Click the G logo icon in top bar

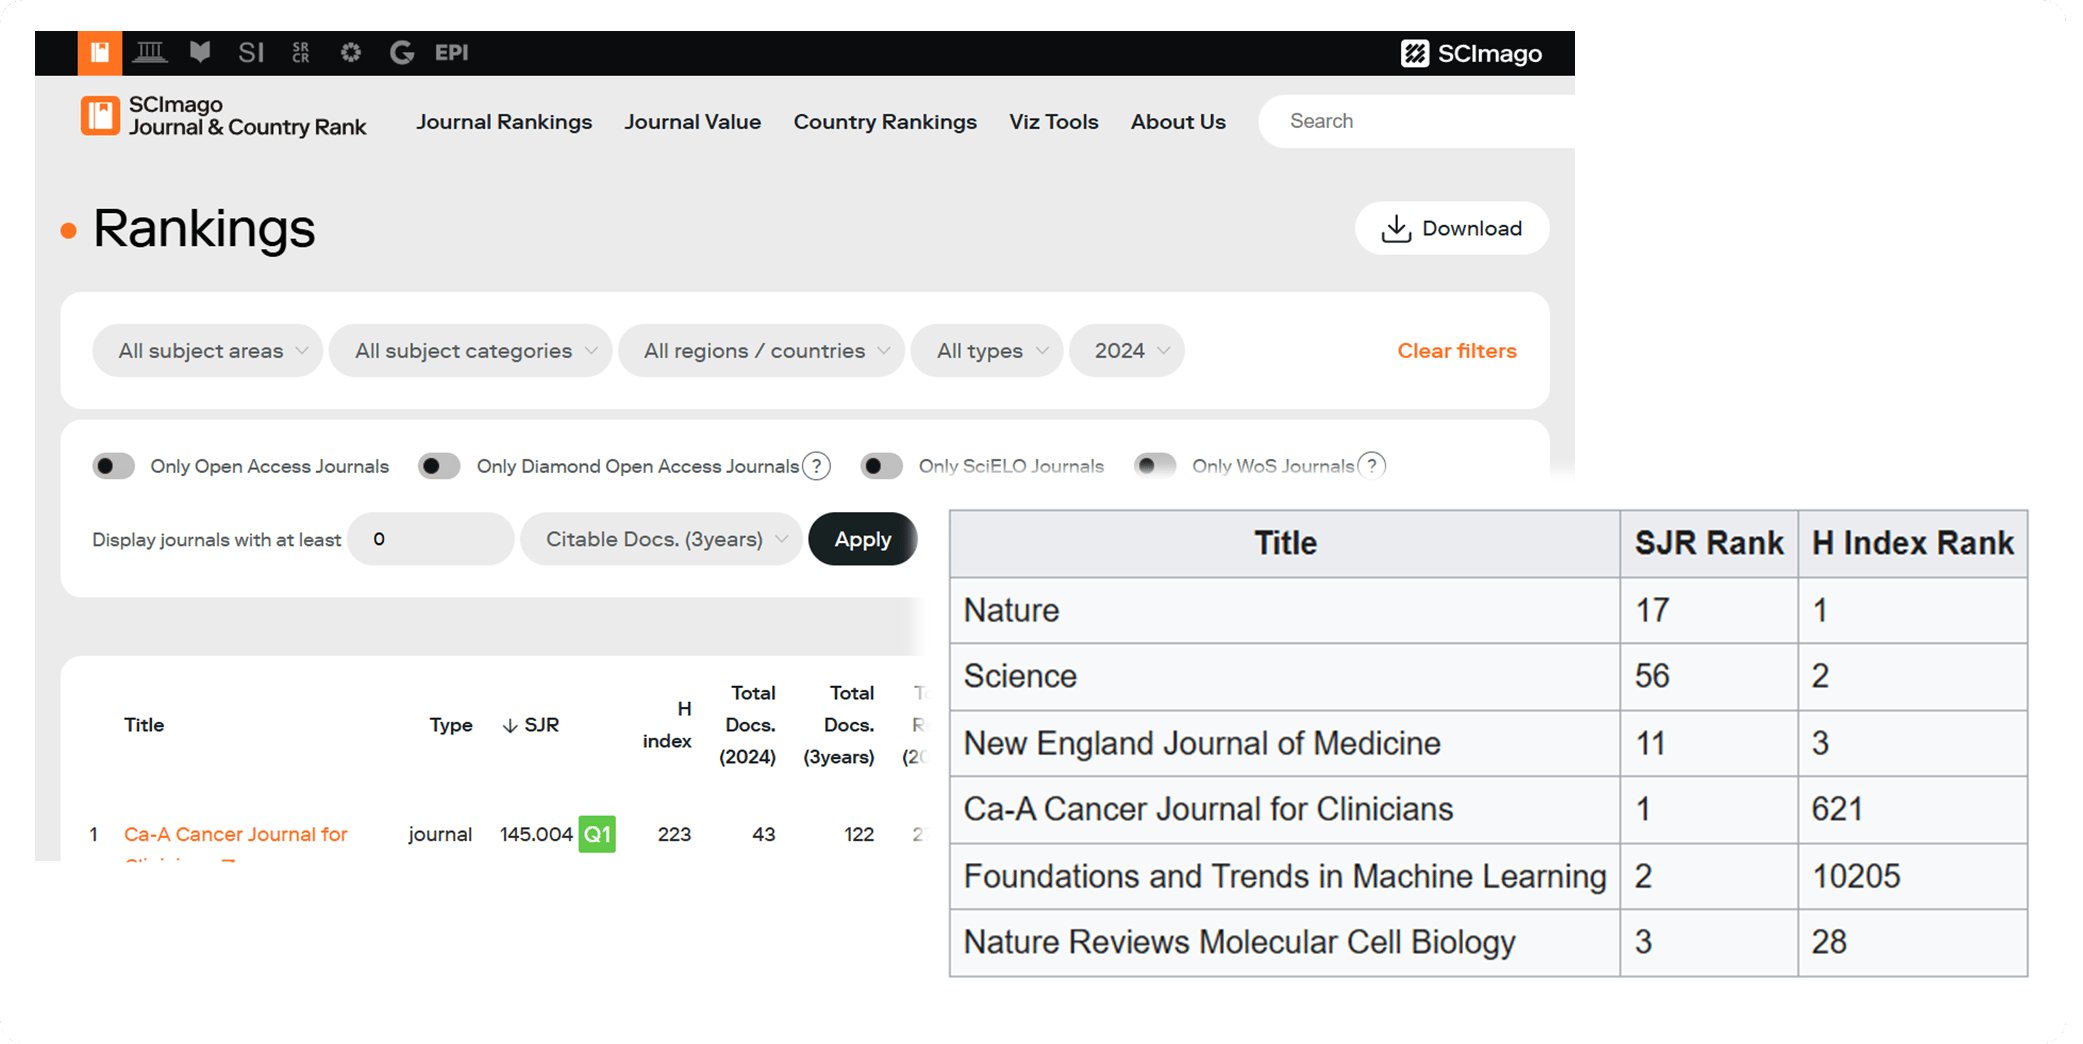click(402, 53)
